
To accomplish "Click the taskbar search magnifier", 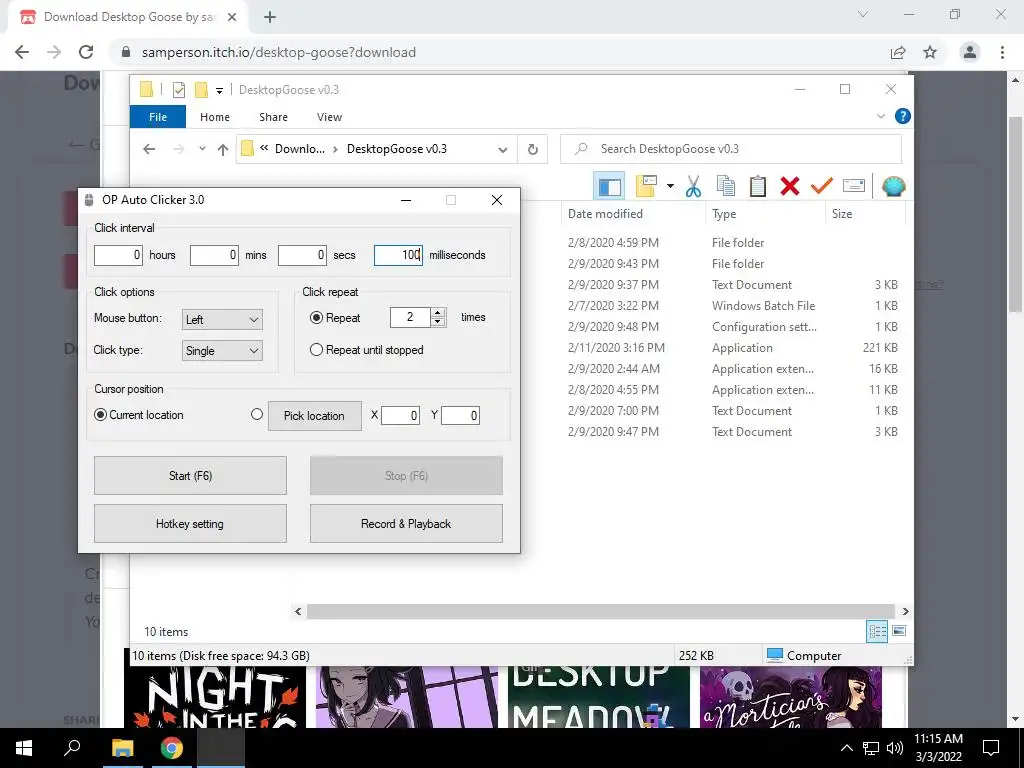I will [72, 747].
